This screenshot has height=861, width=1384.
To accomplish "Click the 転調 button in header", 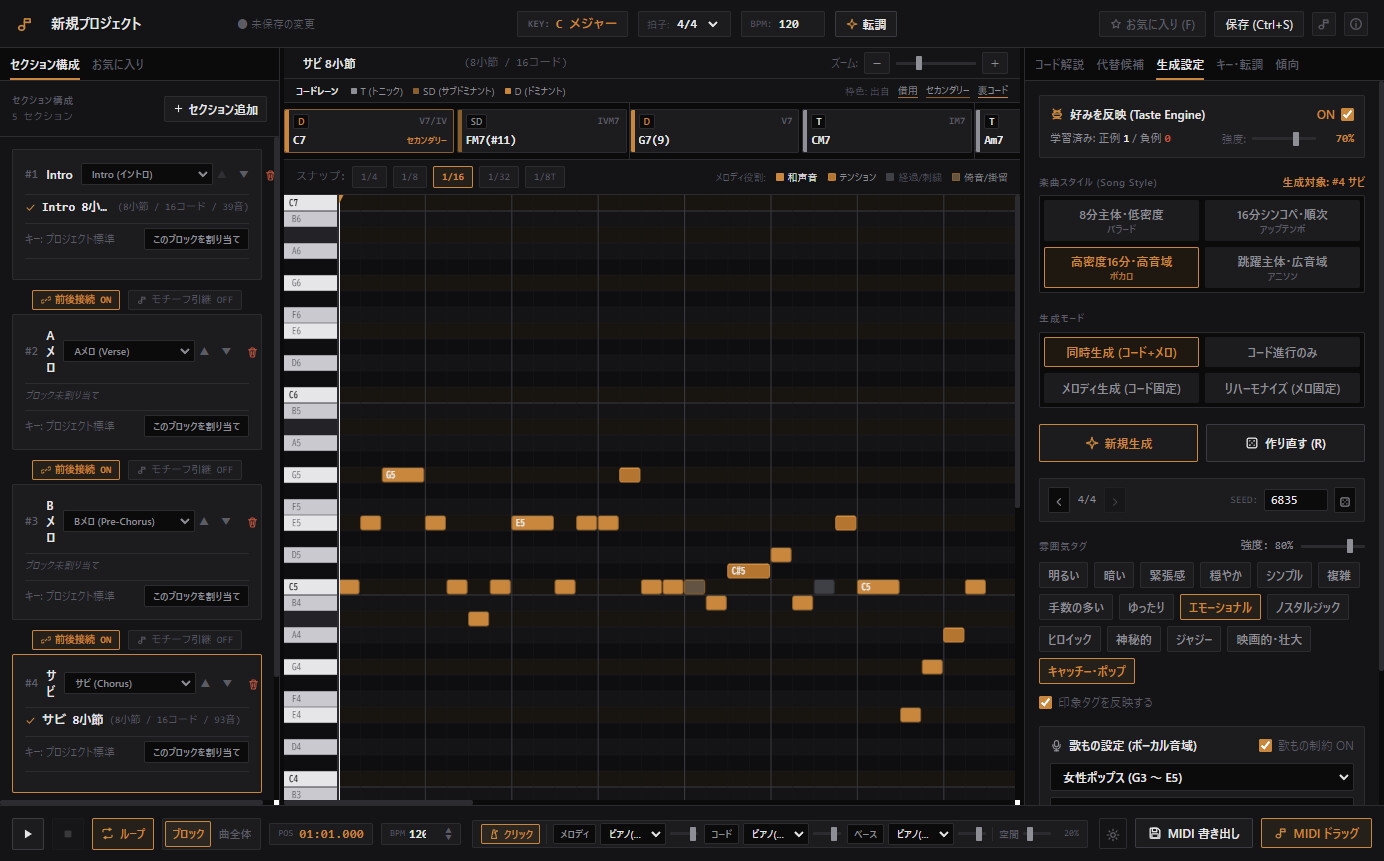I will click(x=865, y=24).
